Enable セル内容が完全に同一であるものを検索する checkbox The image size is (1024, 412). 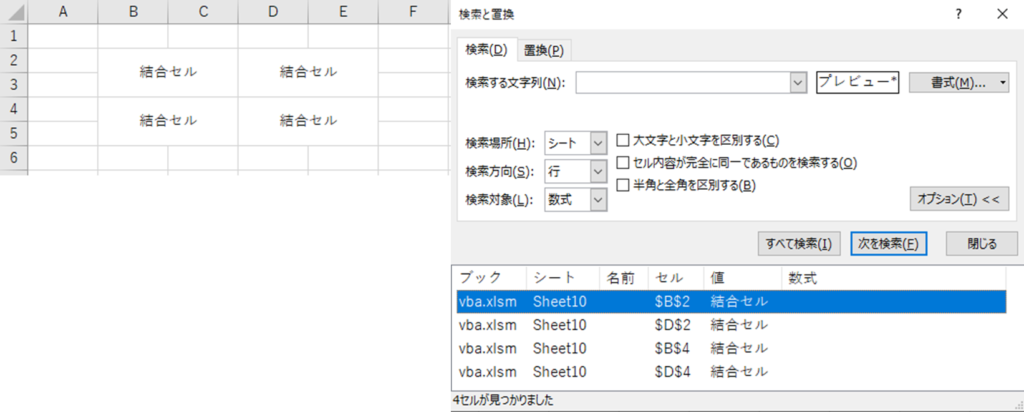[623, 163]
